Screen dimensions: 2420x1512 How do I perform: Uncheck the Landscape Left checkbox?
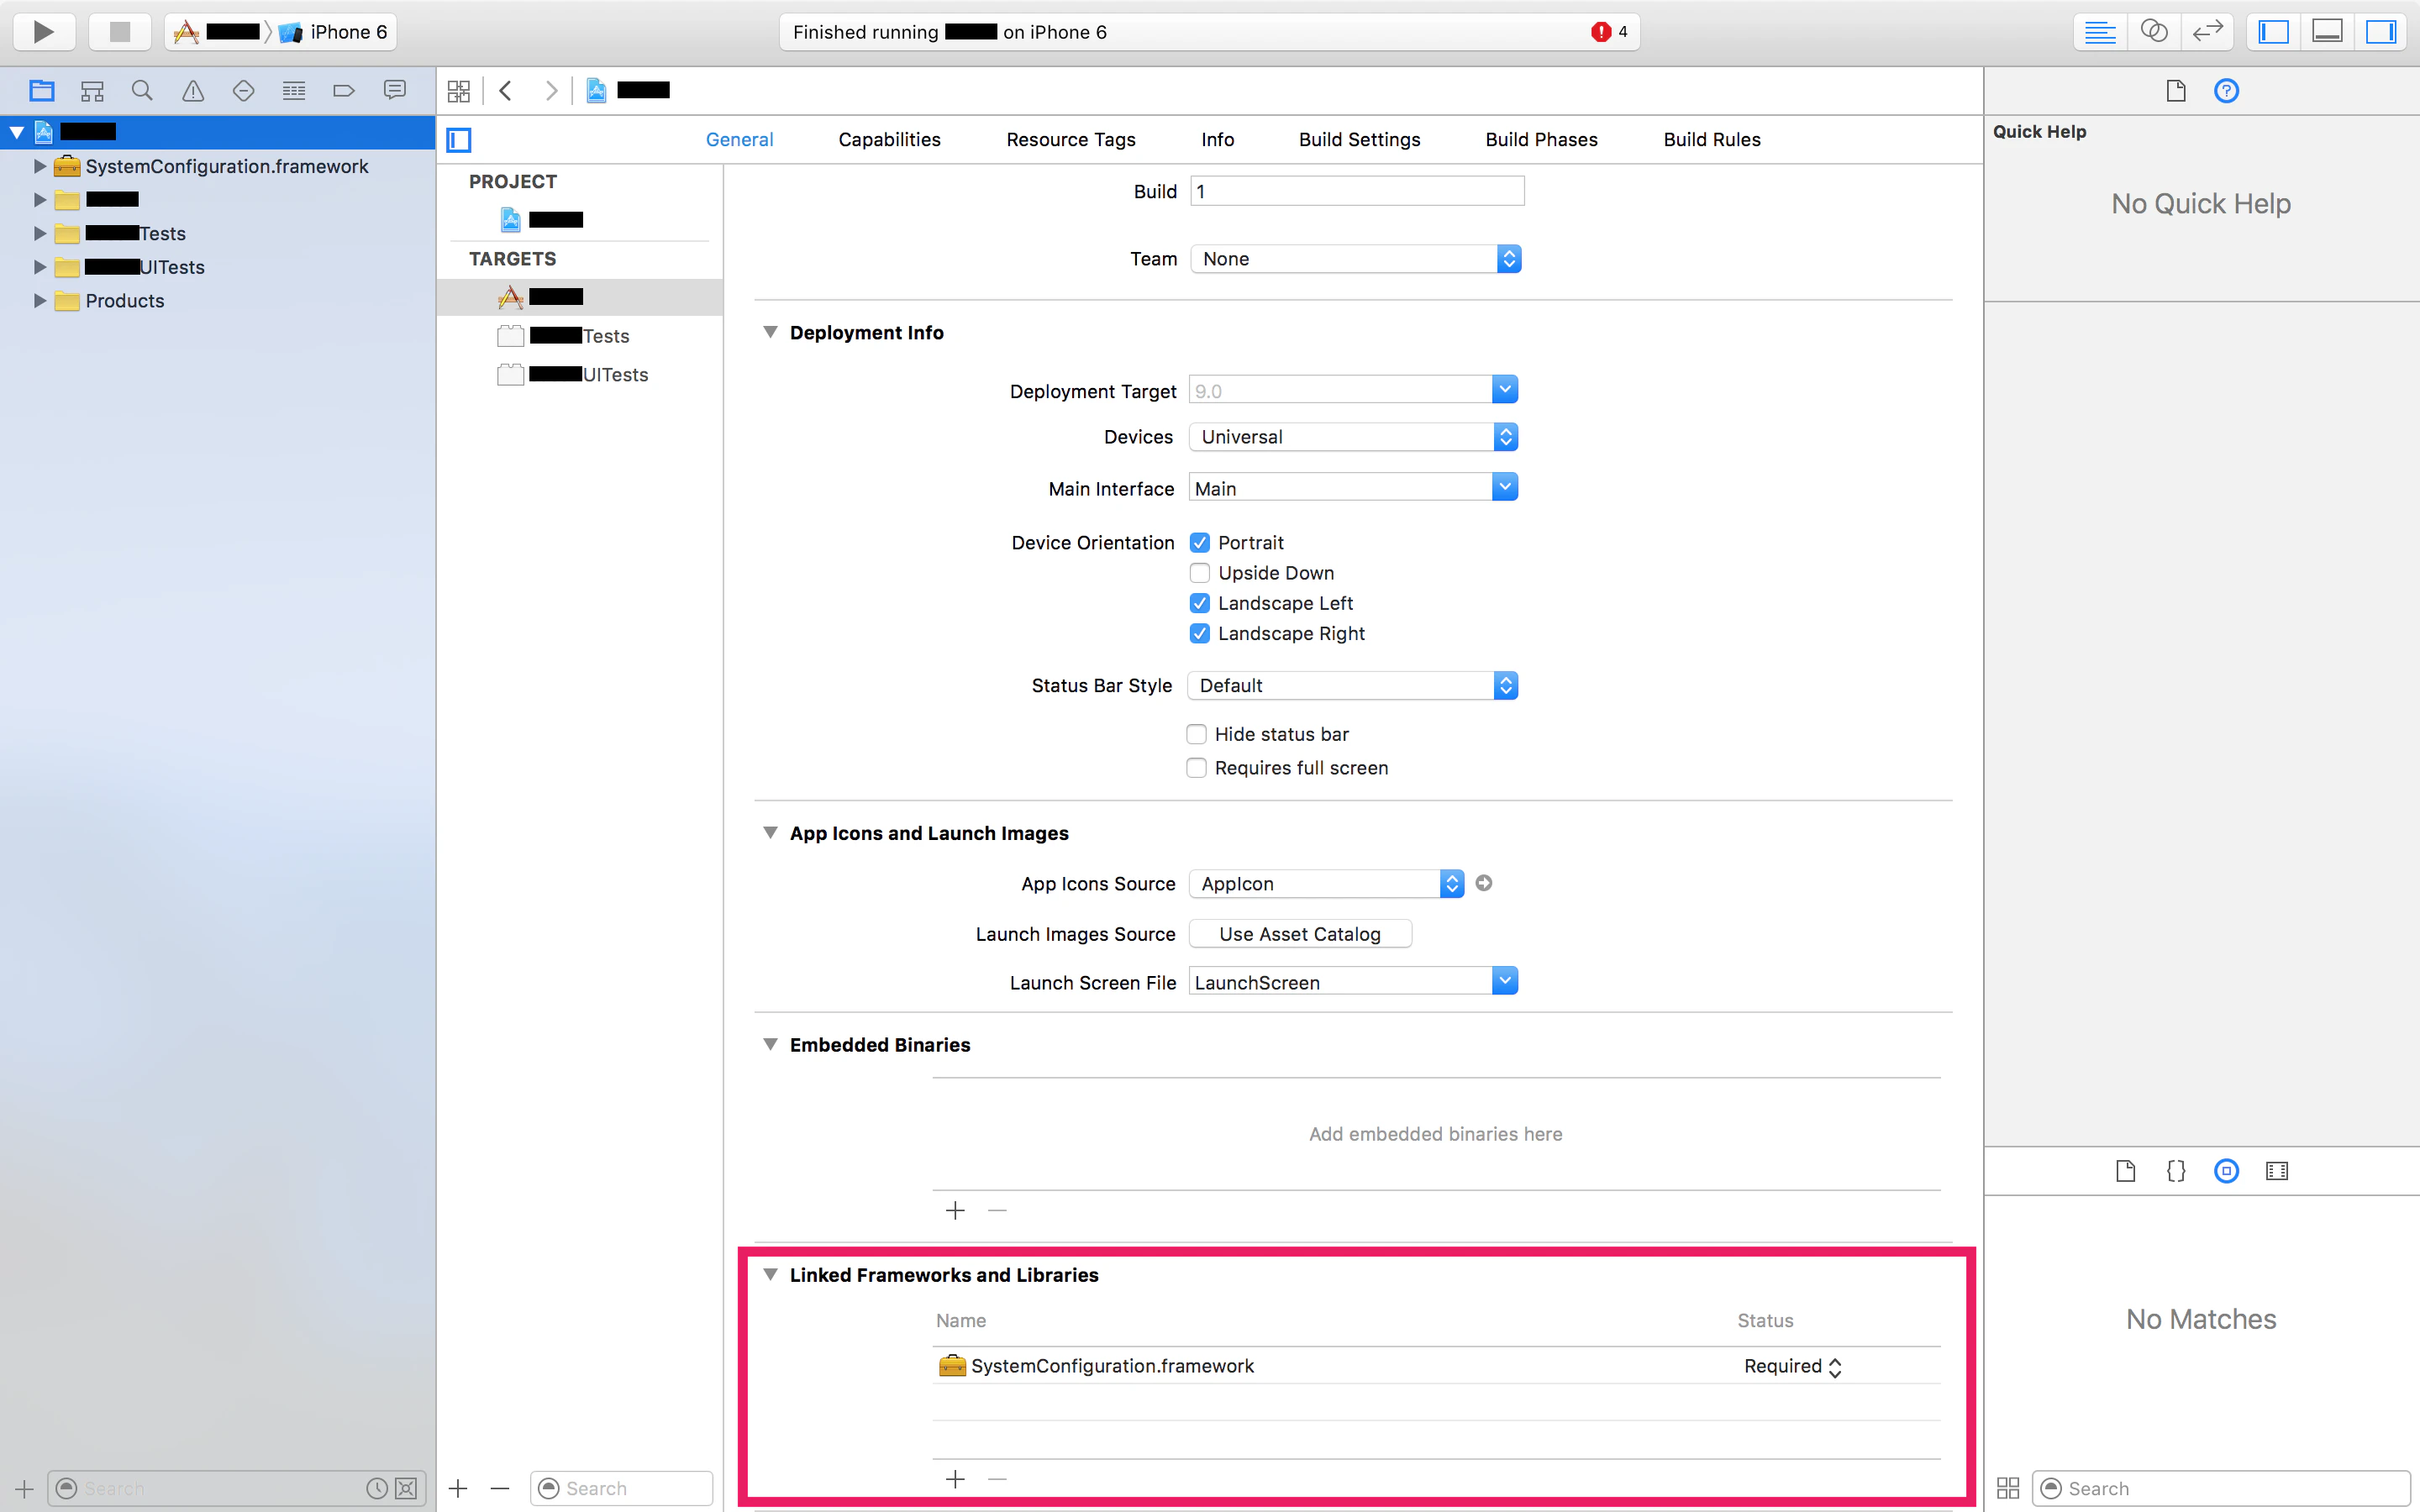[x=1200, y=603]
